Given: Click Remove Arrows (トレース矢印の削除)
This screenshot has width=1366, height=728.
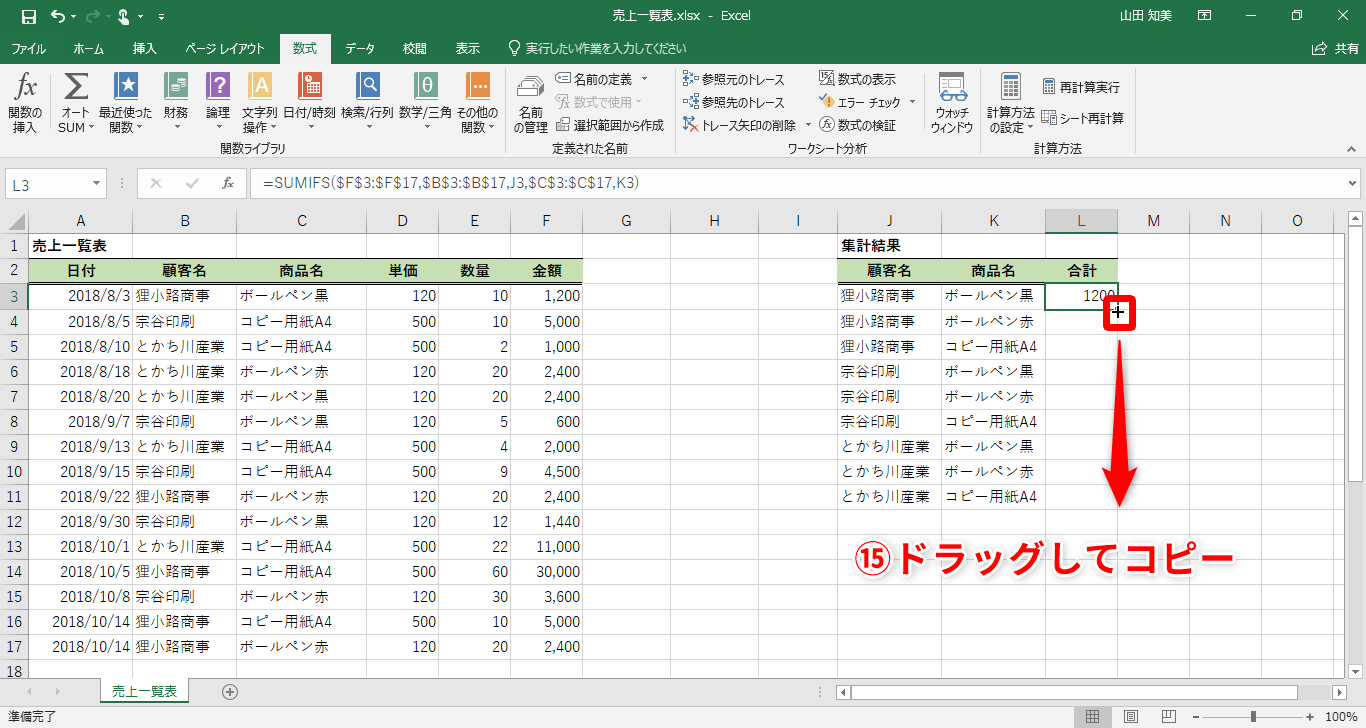Looking at the screenshot, I should (x=740, y=125).
